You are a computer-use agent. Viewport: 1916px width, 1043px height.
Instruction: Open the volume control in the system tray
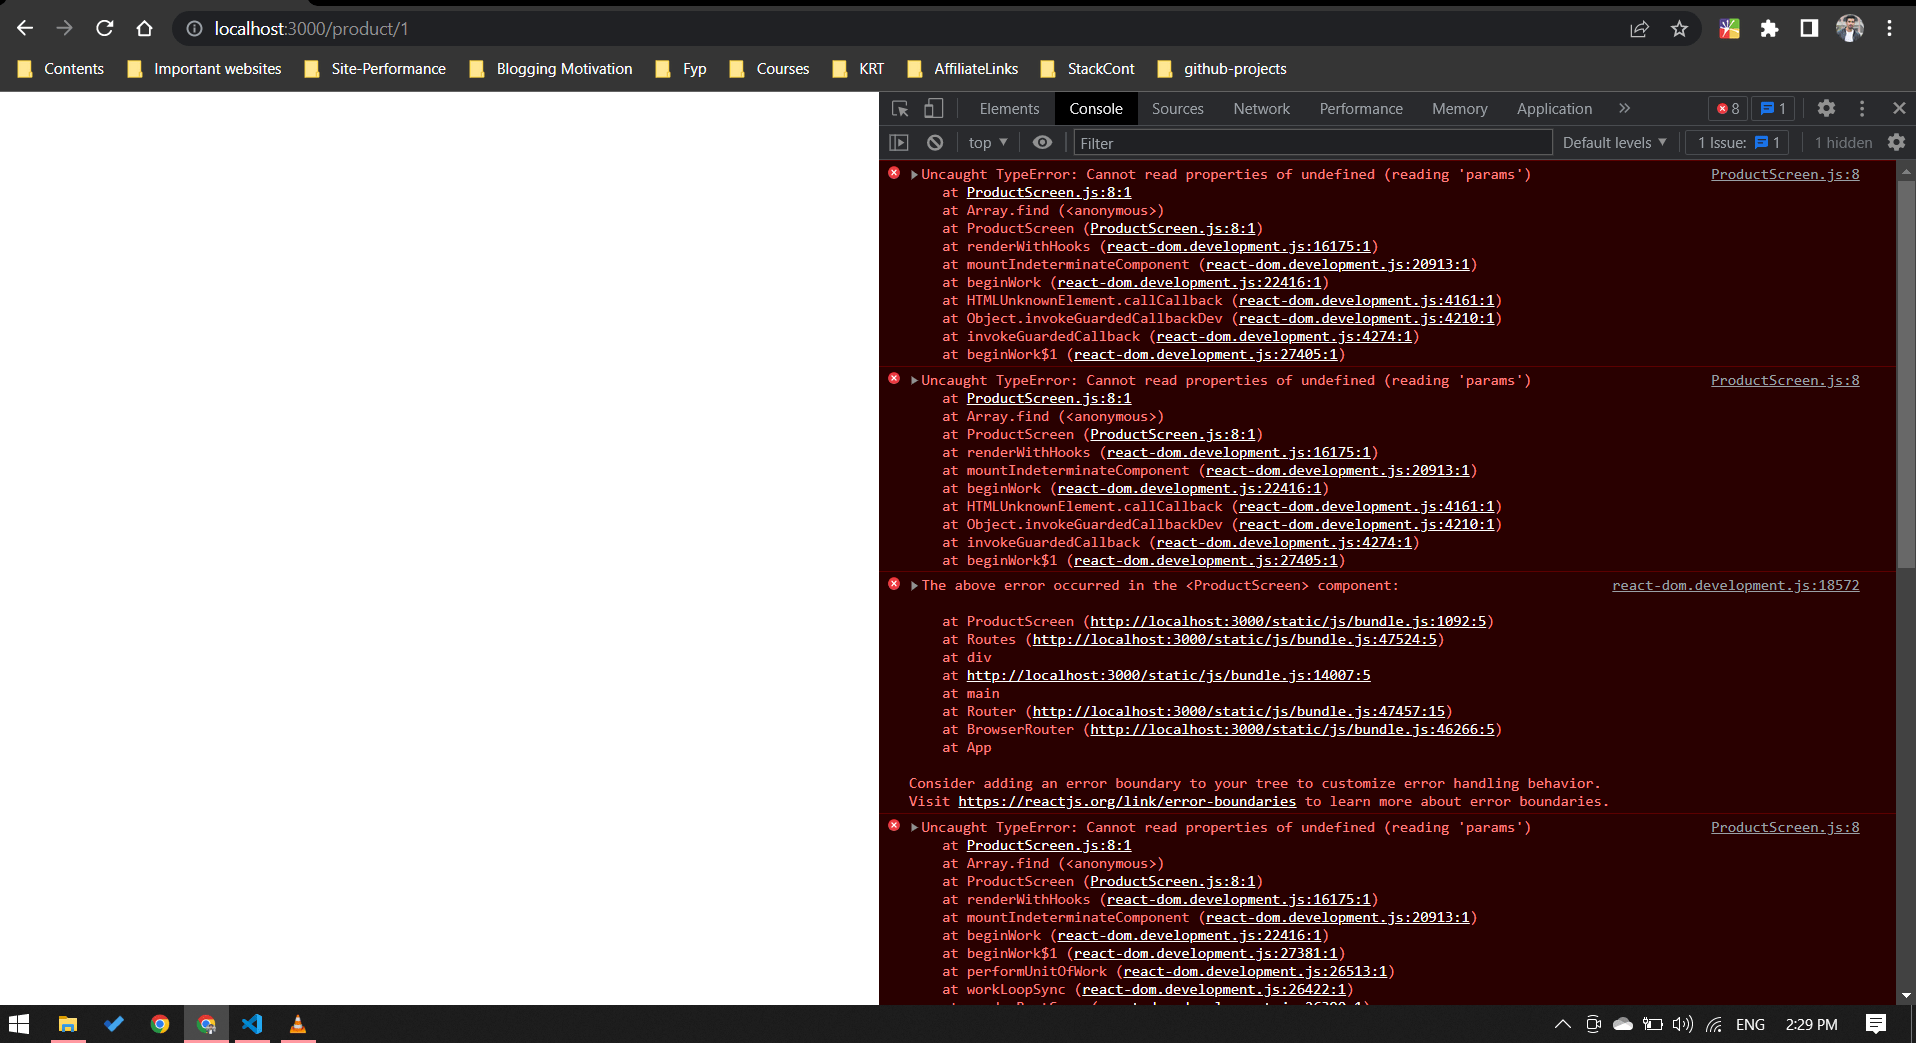click(1683, 1024)
